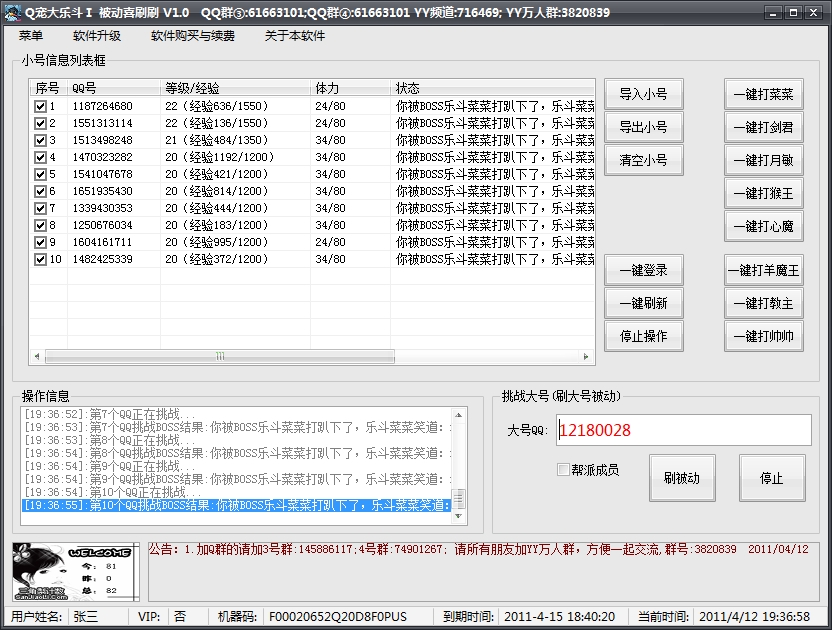
Task: Click 一键打猴王 to fight 猴王
Action: pos(764,193)
